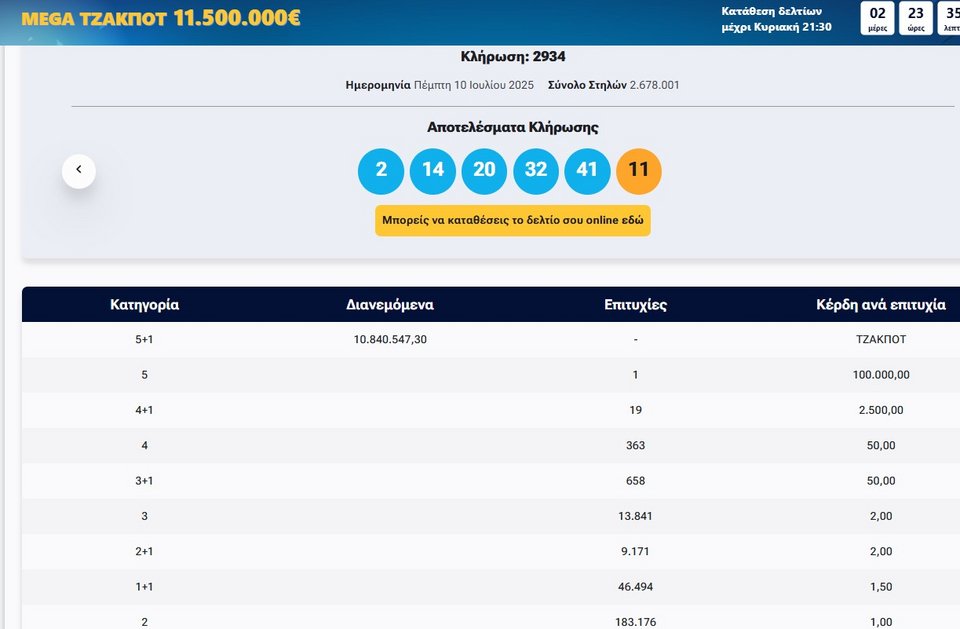Click successes value 363

636,445
